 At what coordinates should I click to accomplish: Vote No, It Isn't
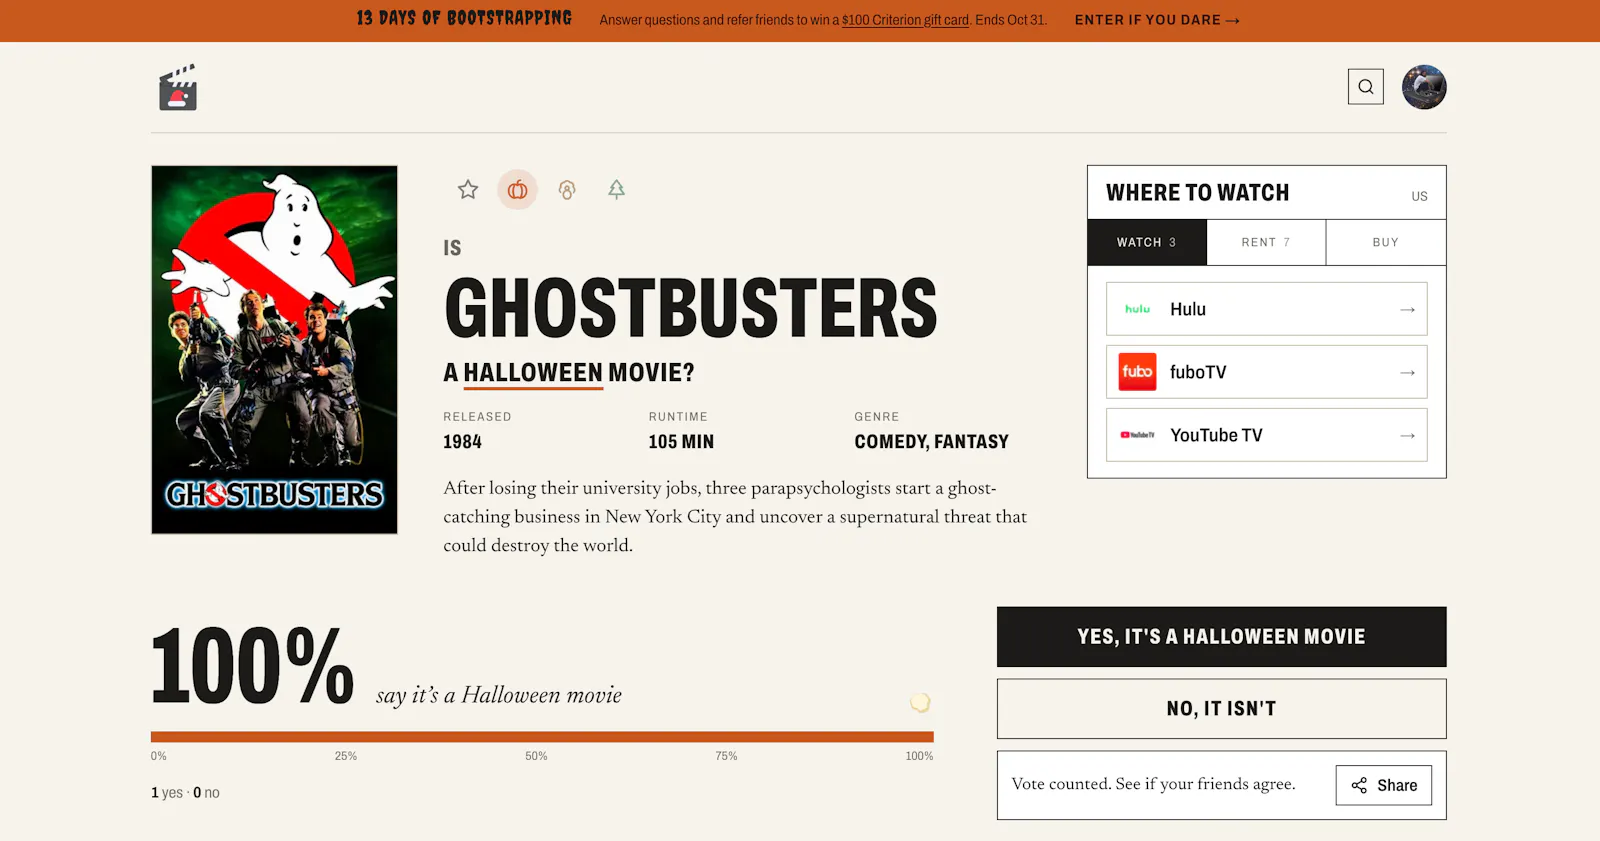pos(1221,709)
